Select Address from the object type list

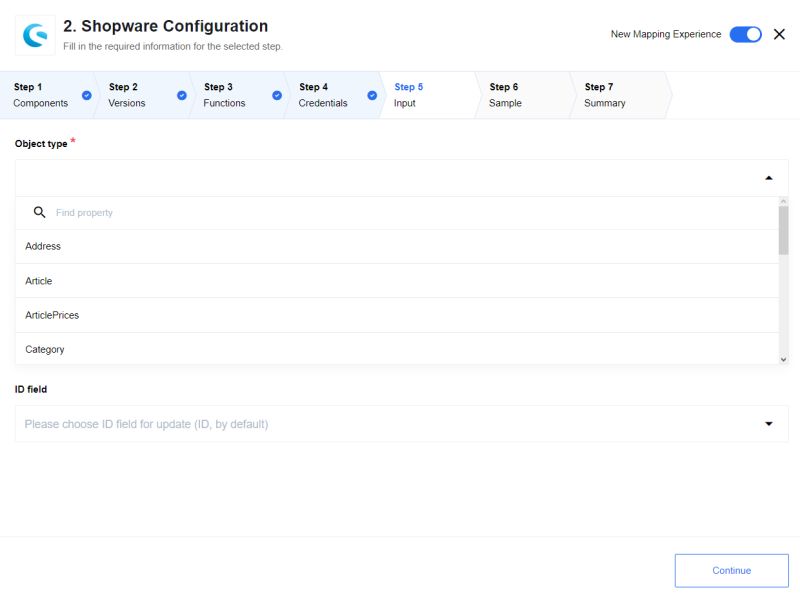click(x=43, y=246)
